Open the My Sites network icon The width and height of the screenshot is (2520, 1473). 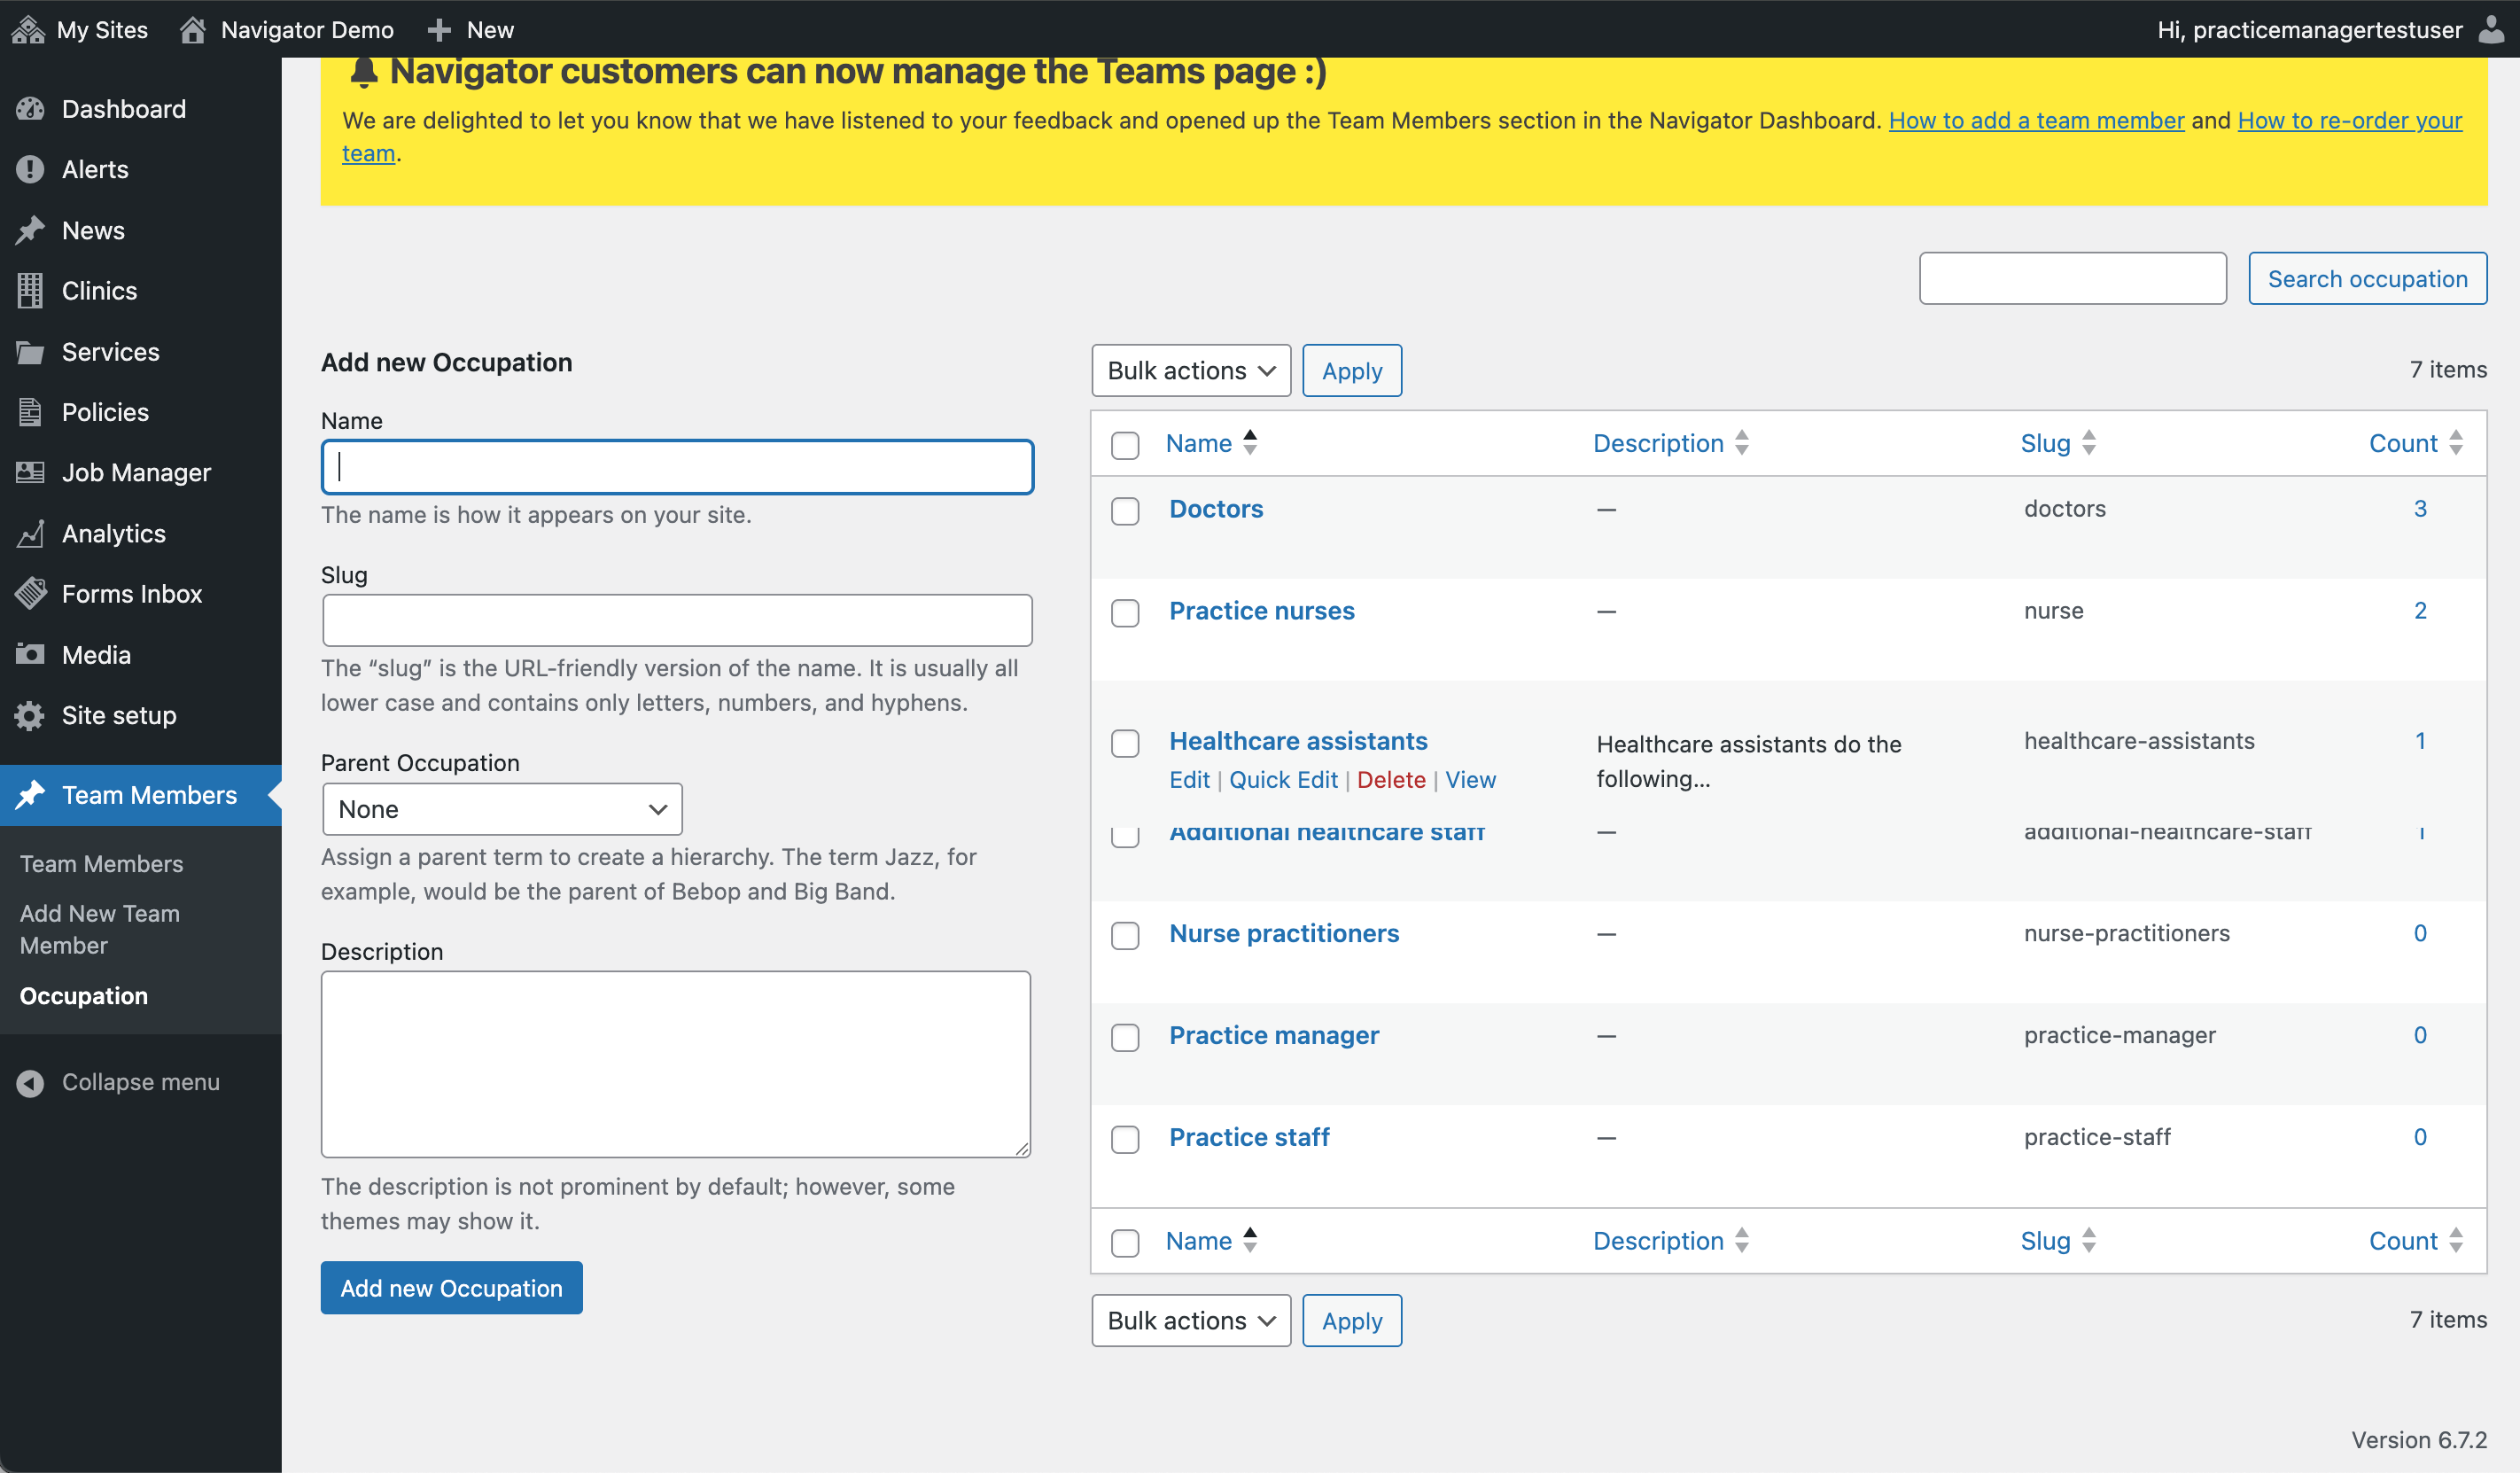tap(28, 29)
